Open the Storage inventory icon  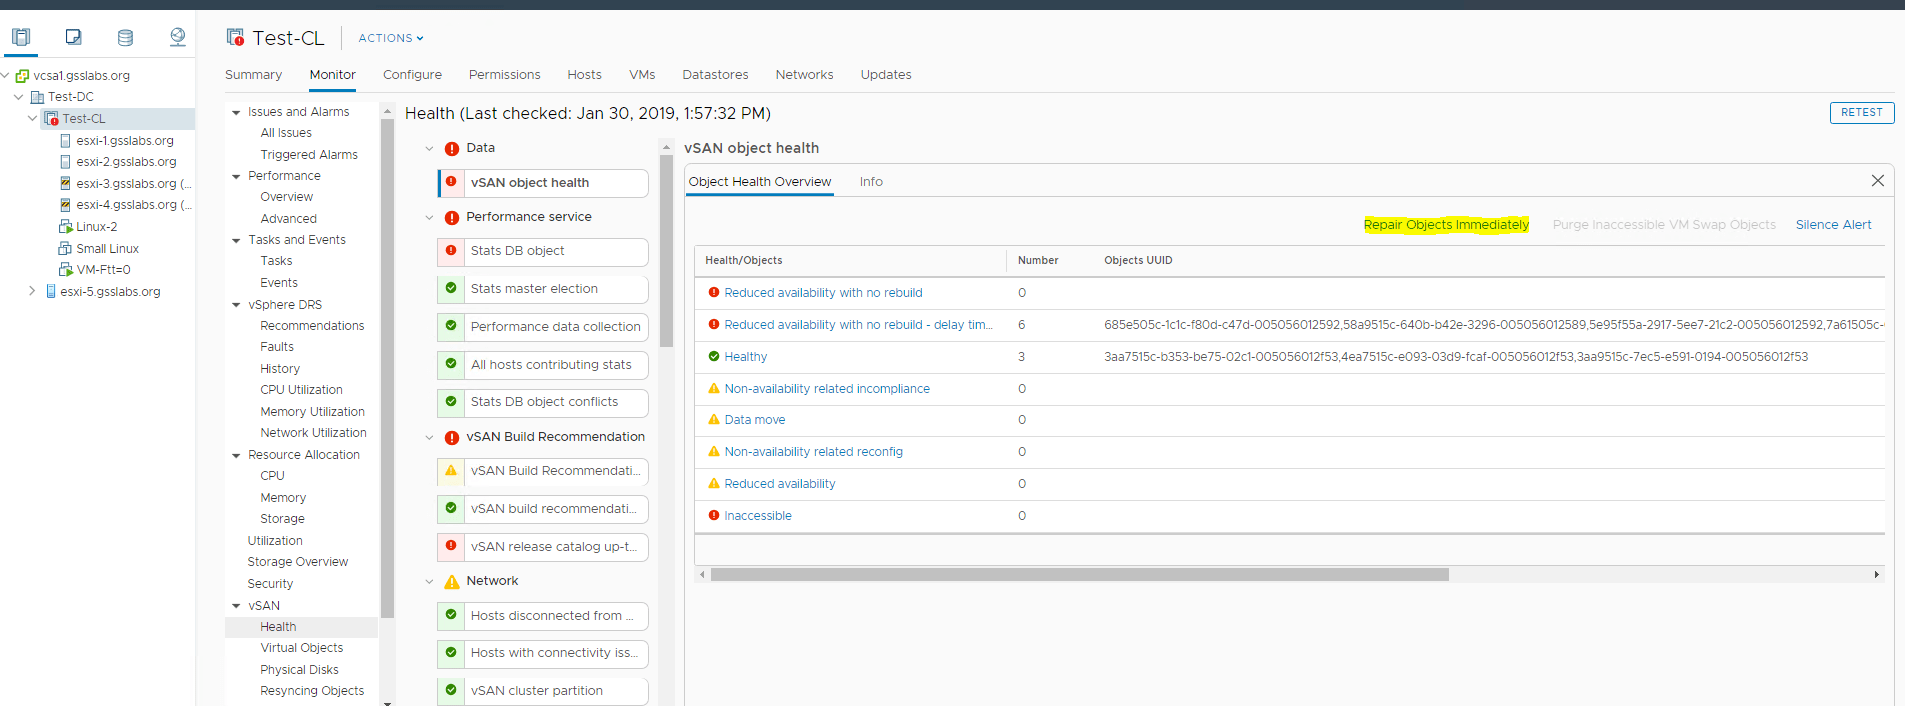[x=125, y=38]
